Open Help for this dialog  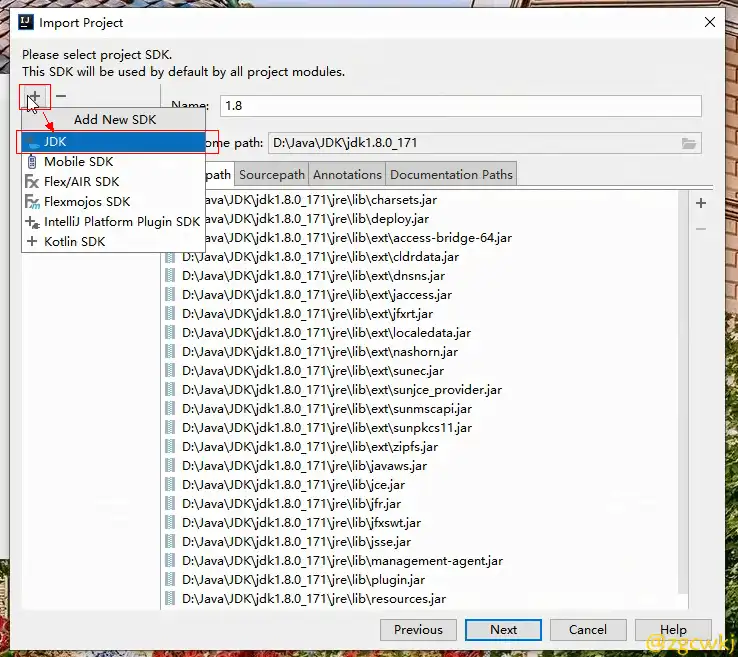coord(673,630)
